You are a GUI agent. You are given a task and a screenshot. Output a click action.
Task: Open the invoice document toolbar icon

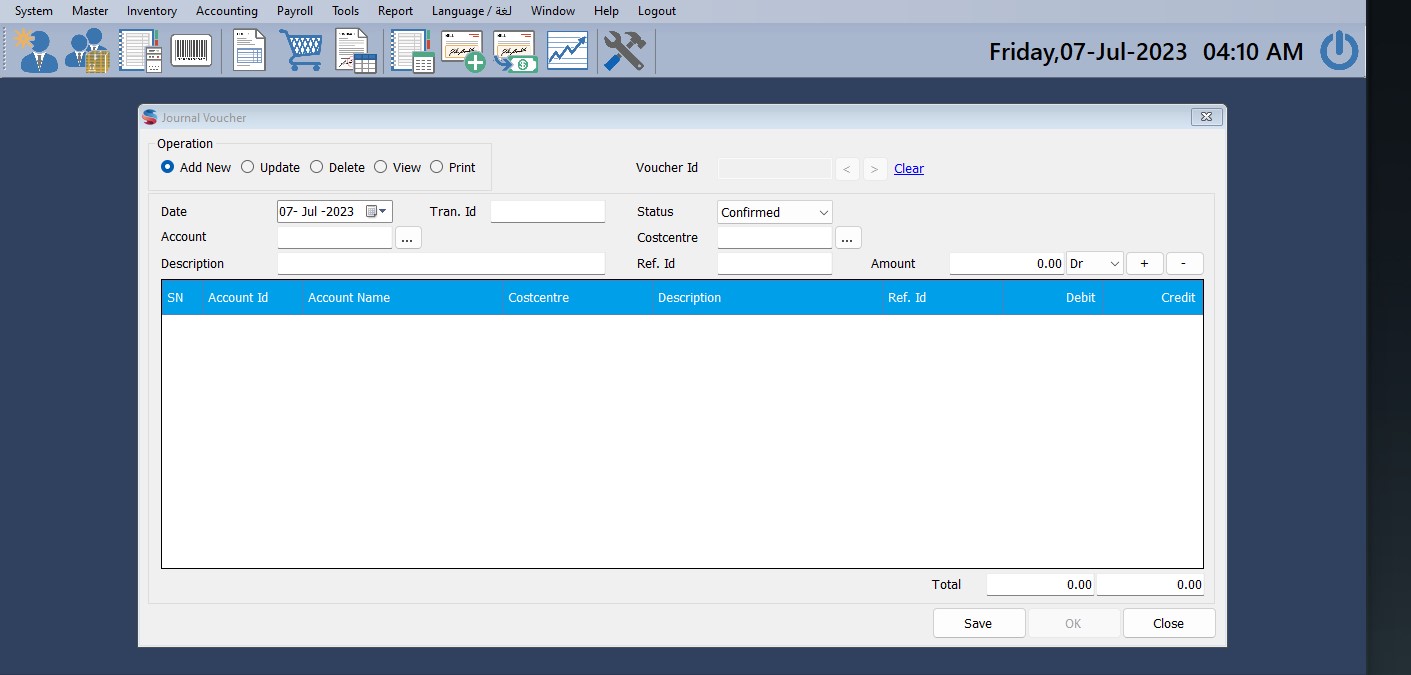[249, 50]
